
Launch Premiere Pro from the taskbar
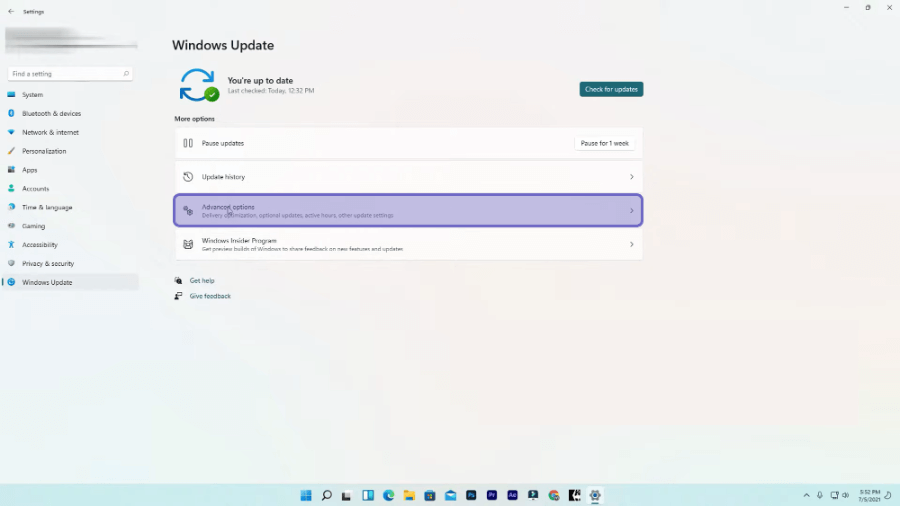(491, 496)
